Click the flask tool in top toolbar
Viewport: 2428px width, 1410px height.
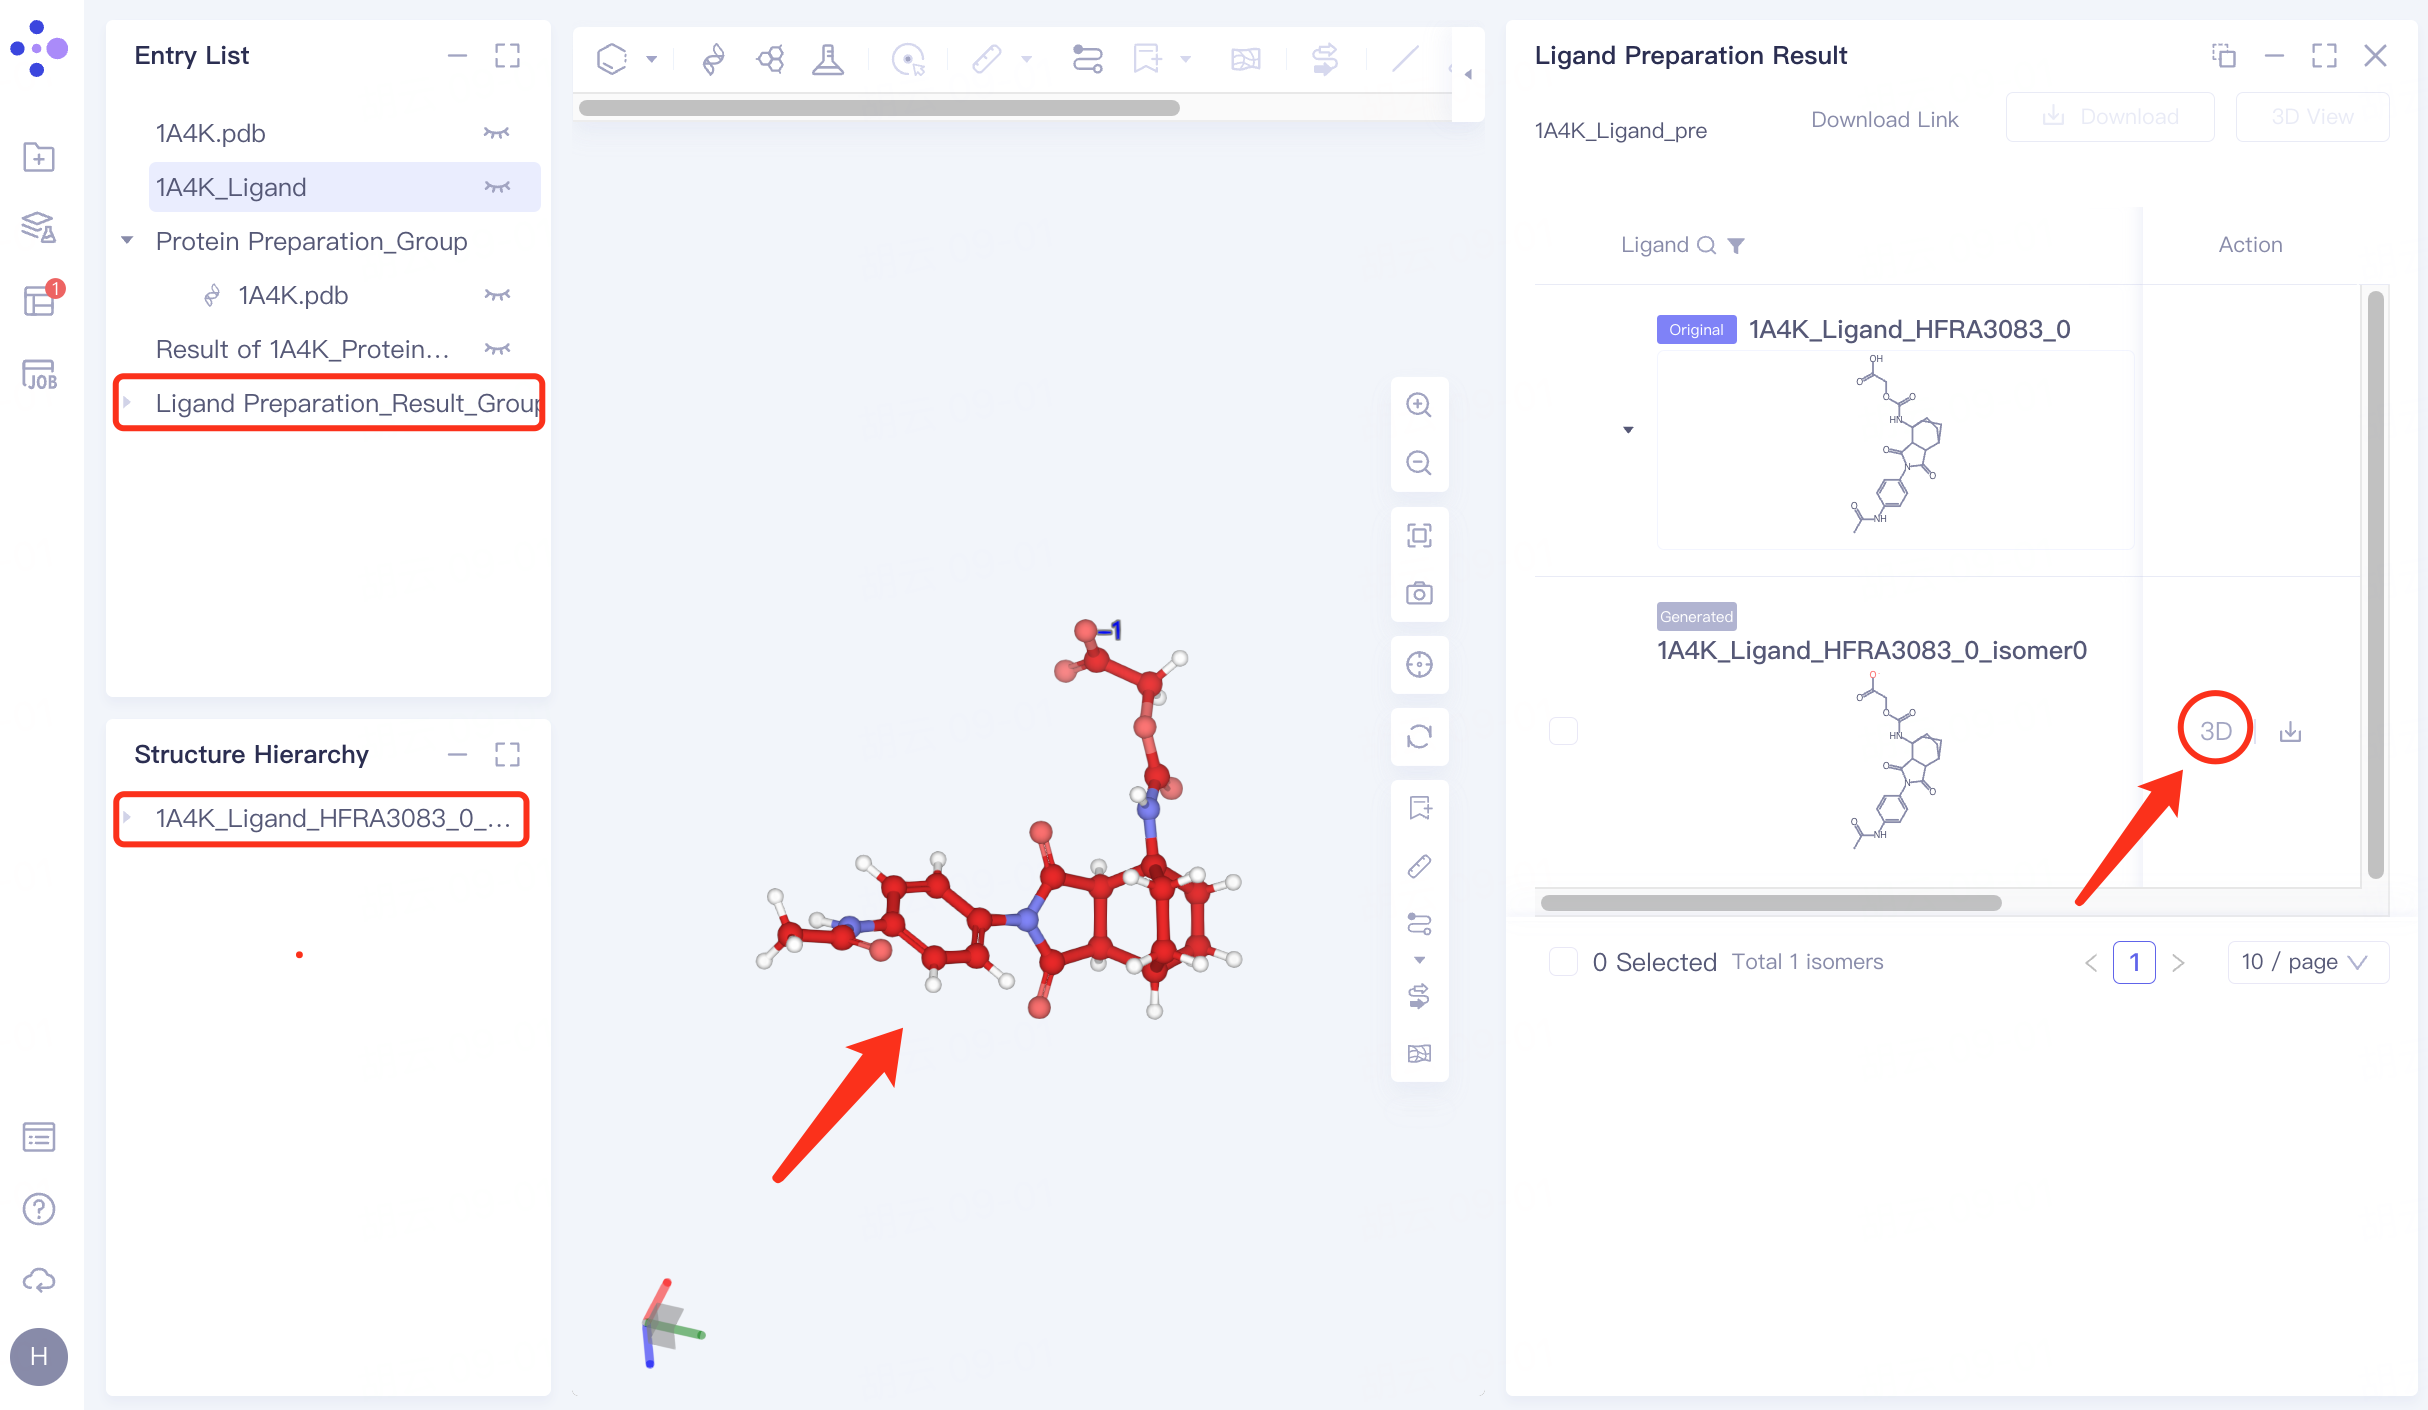[x=827, y=60]
